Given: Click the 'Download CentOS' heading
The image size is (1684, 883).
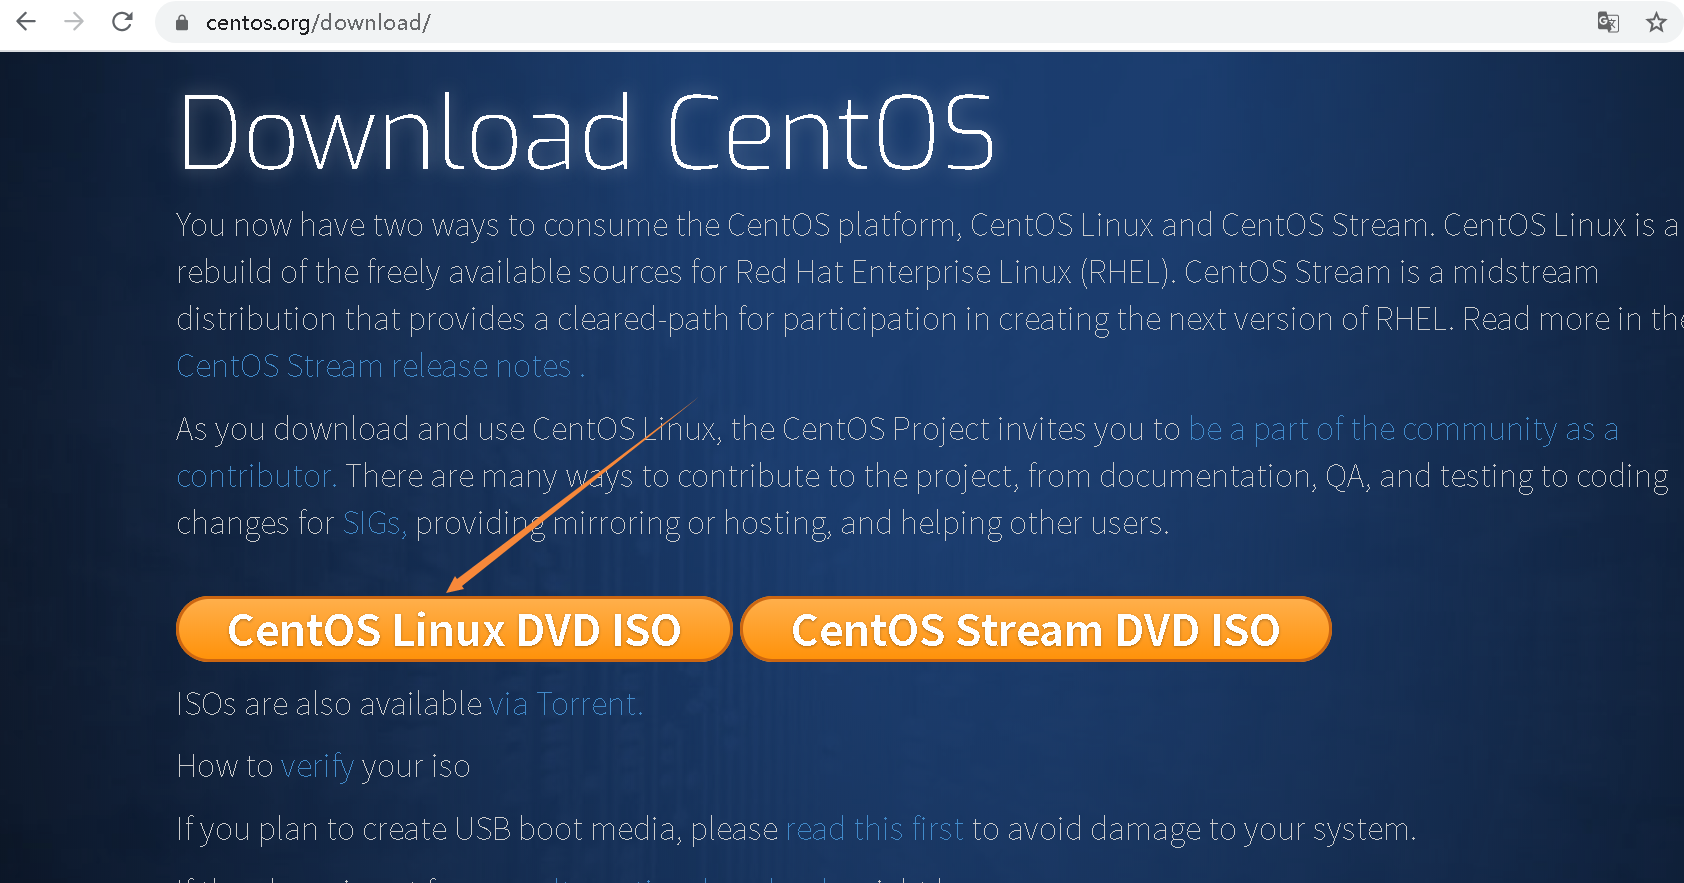Looking at the screenshot, I should 587,132.
